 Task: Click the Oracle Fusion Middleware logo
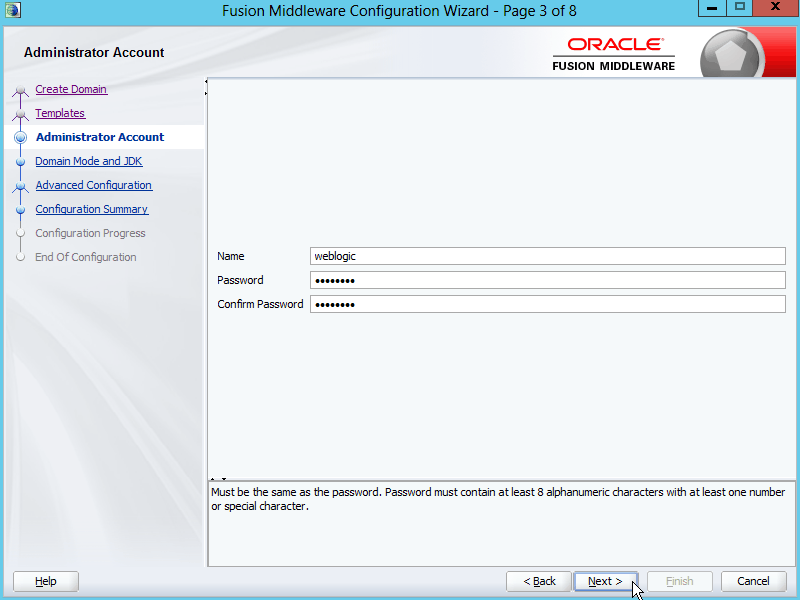click(x=614, y=54)
